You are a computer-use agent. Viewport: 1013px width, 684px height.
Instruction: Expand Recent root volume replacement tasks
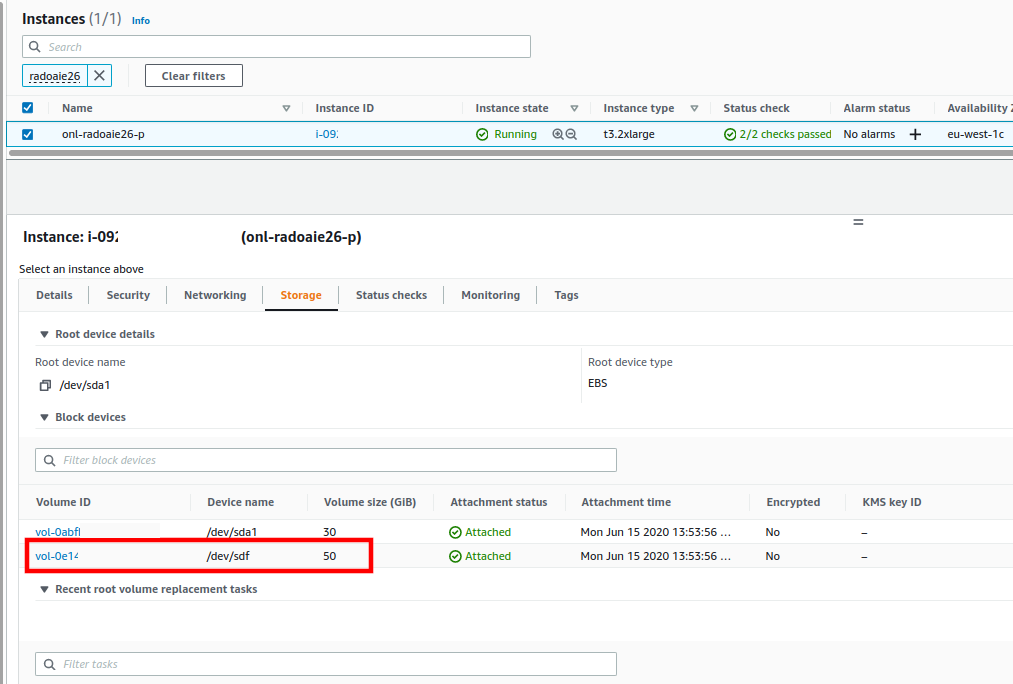click(x=44, y=589)
